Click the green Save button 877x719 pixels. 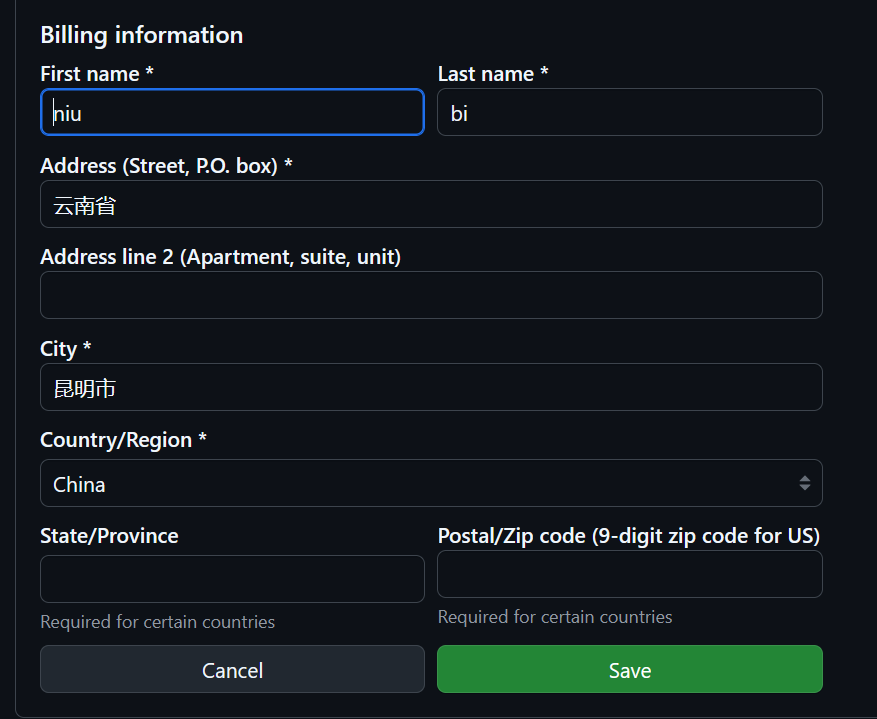click(630, 669)
